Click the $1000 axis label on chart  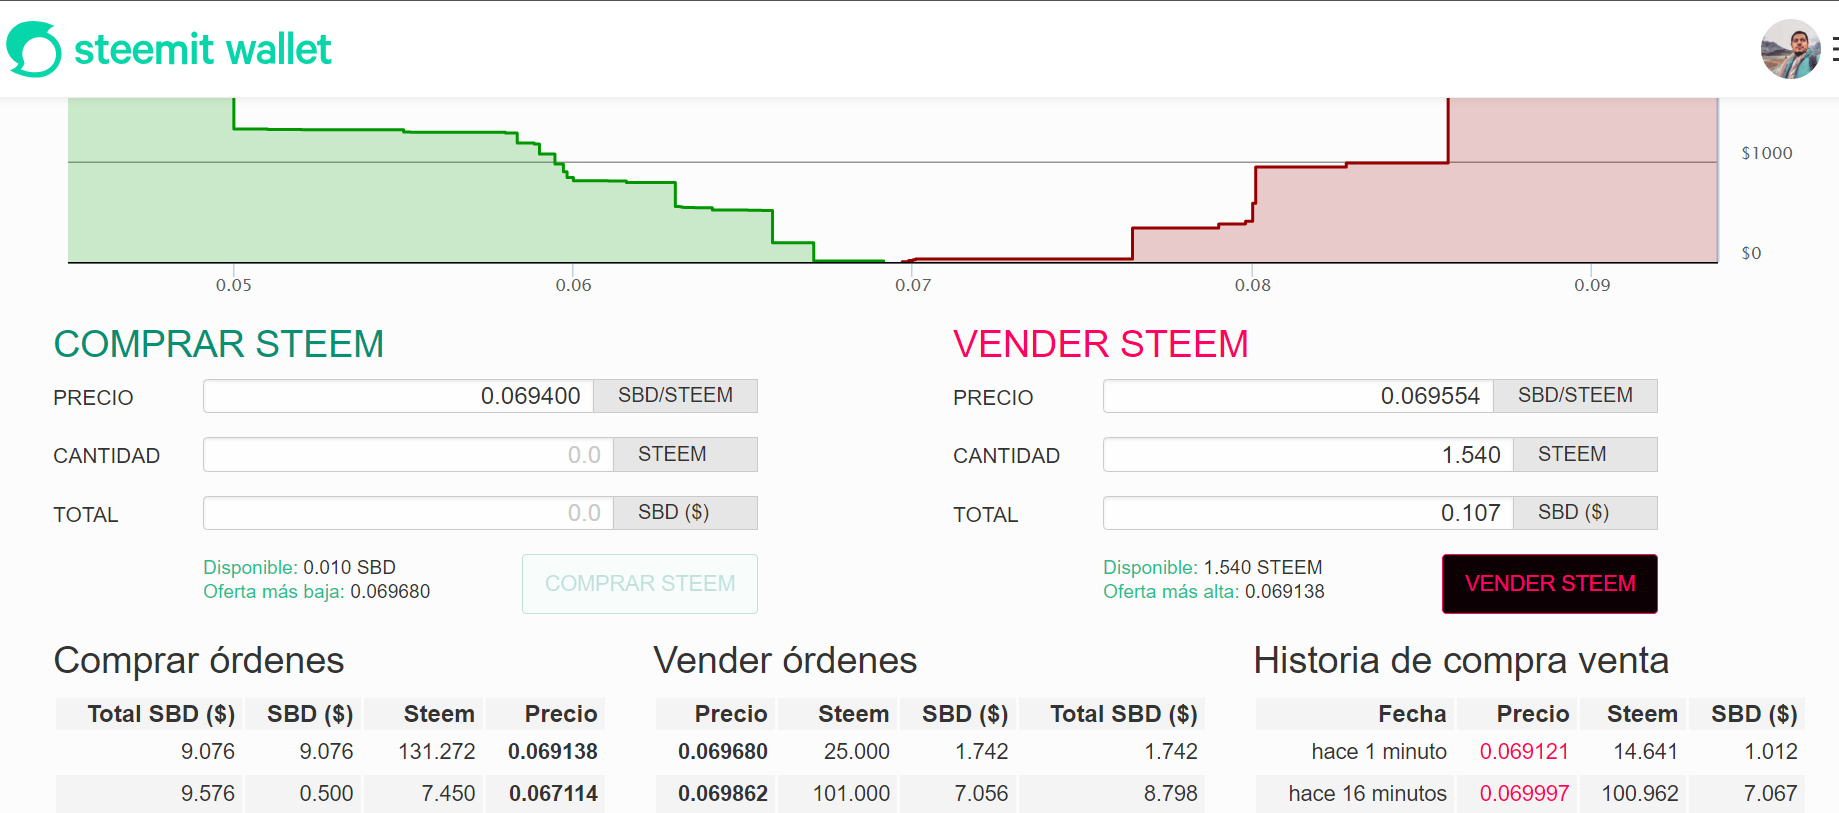pos(1767,153)
